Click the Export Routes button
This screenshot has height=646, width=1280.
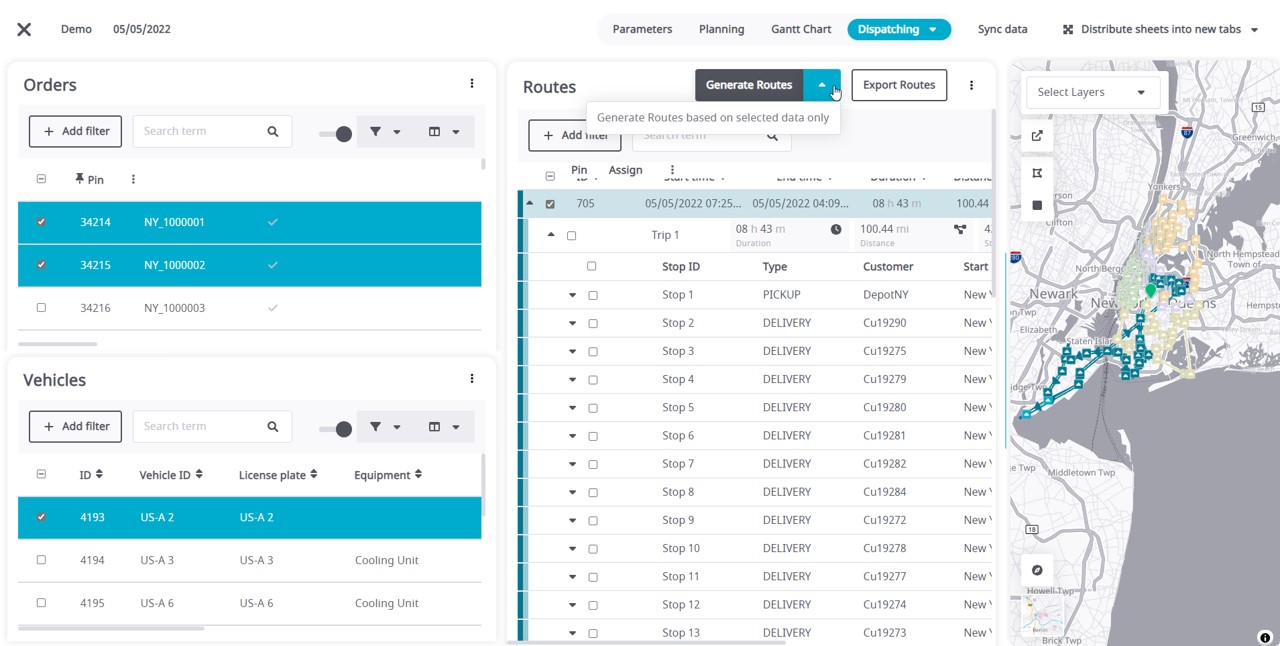pos(898,85)
